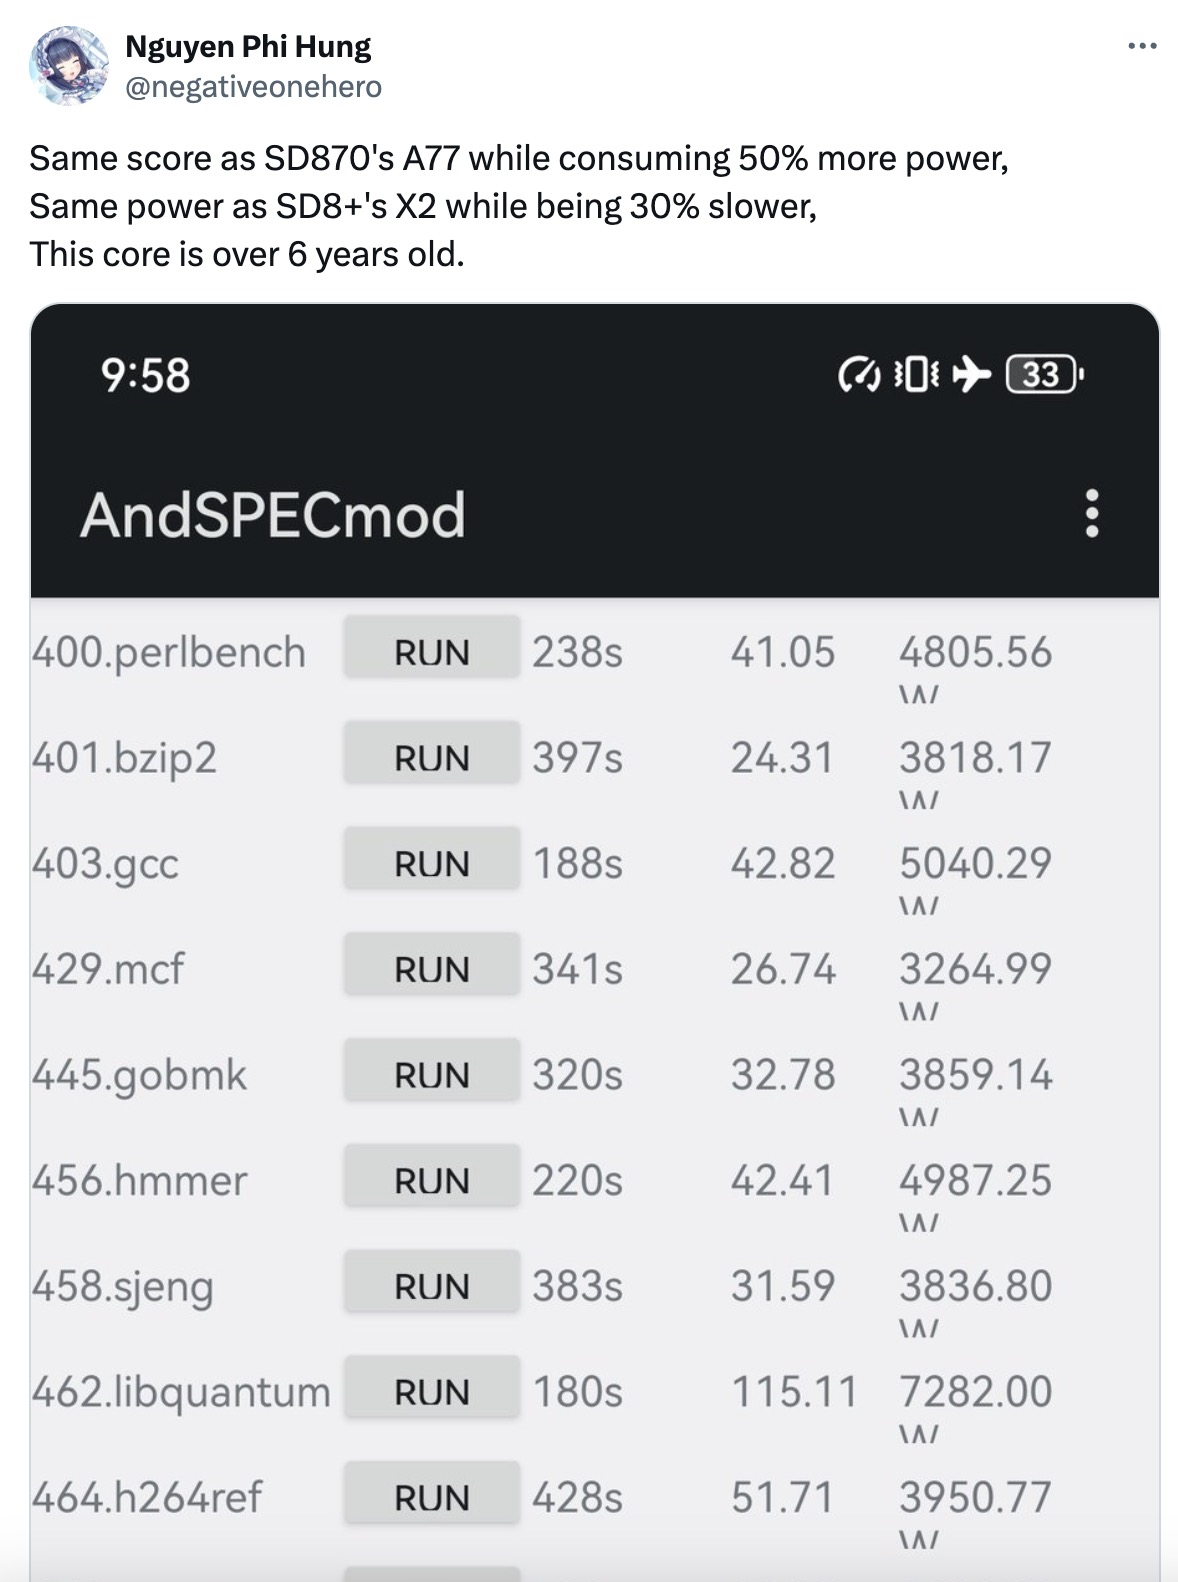Click the AndSPECmod app title
1178x1582 pixels.
coord(272,515)
